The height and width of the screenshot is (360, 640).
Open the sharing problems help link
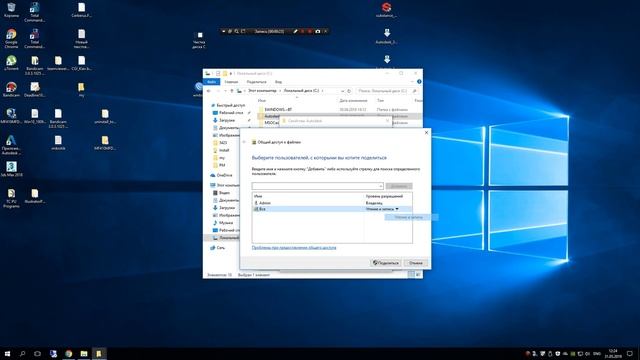click(294, 247)
